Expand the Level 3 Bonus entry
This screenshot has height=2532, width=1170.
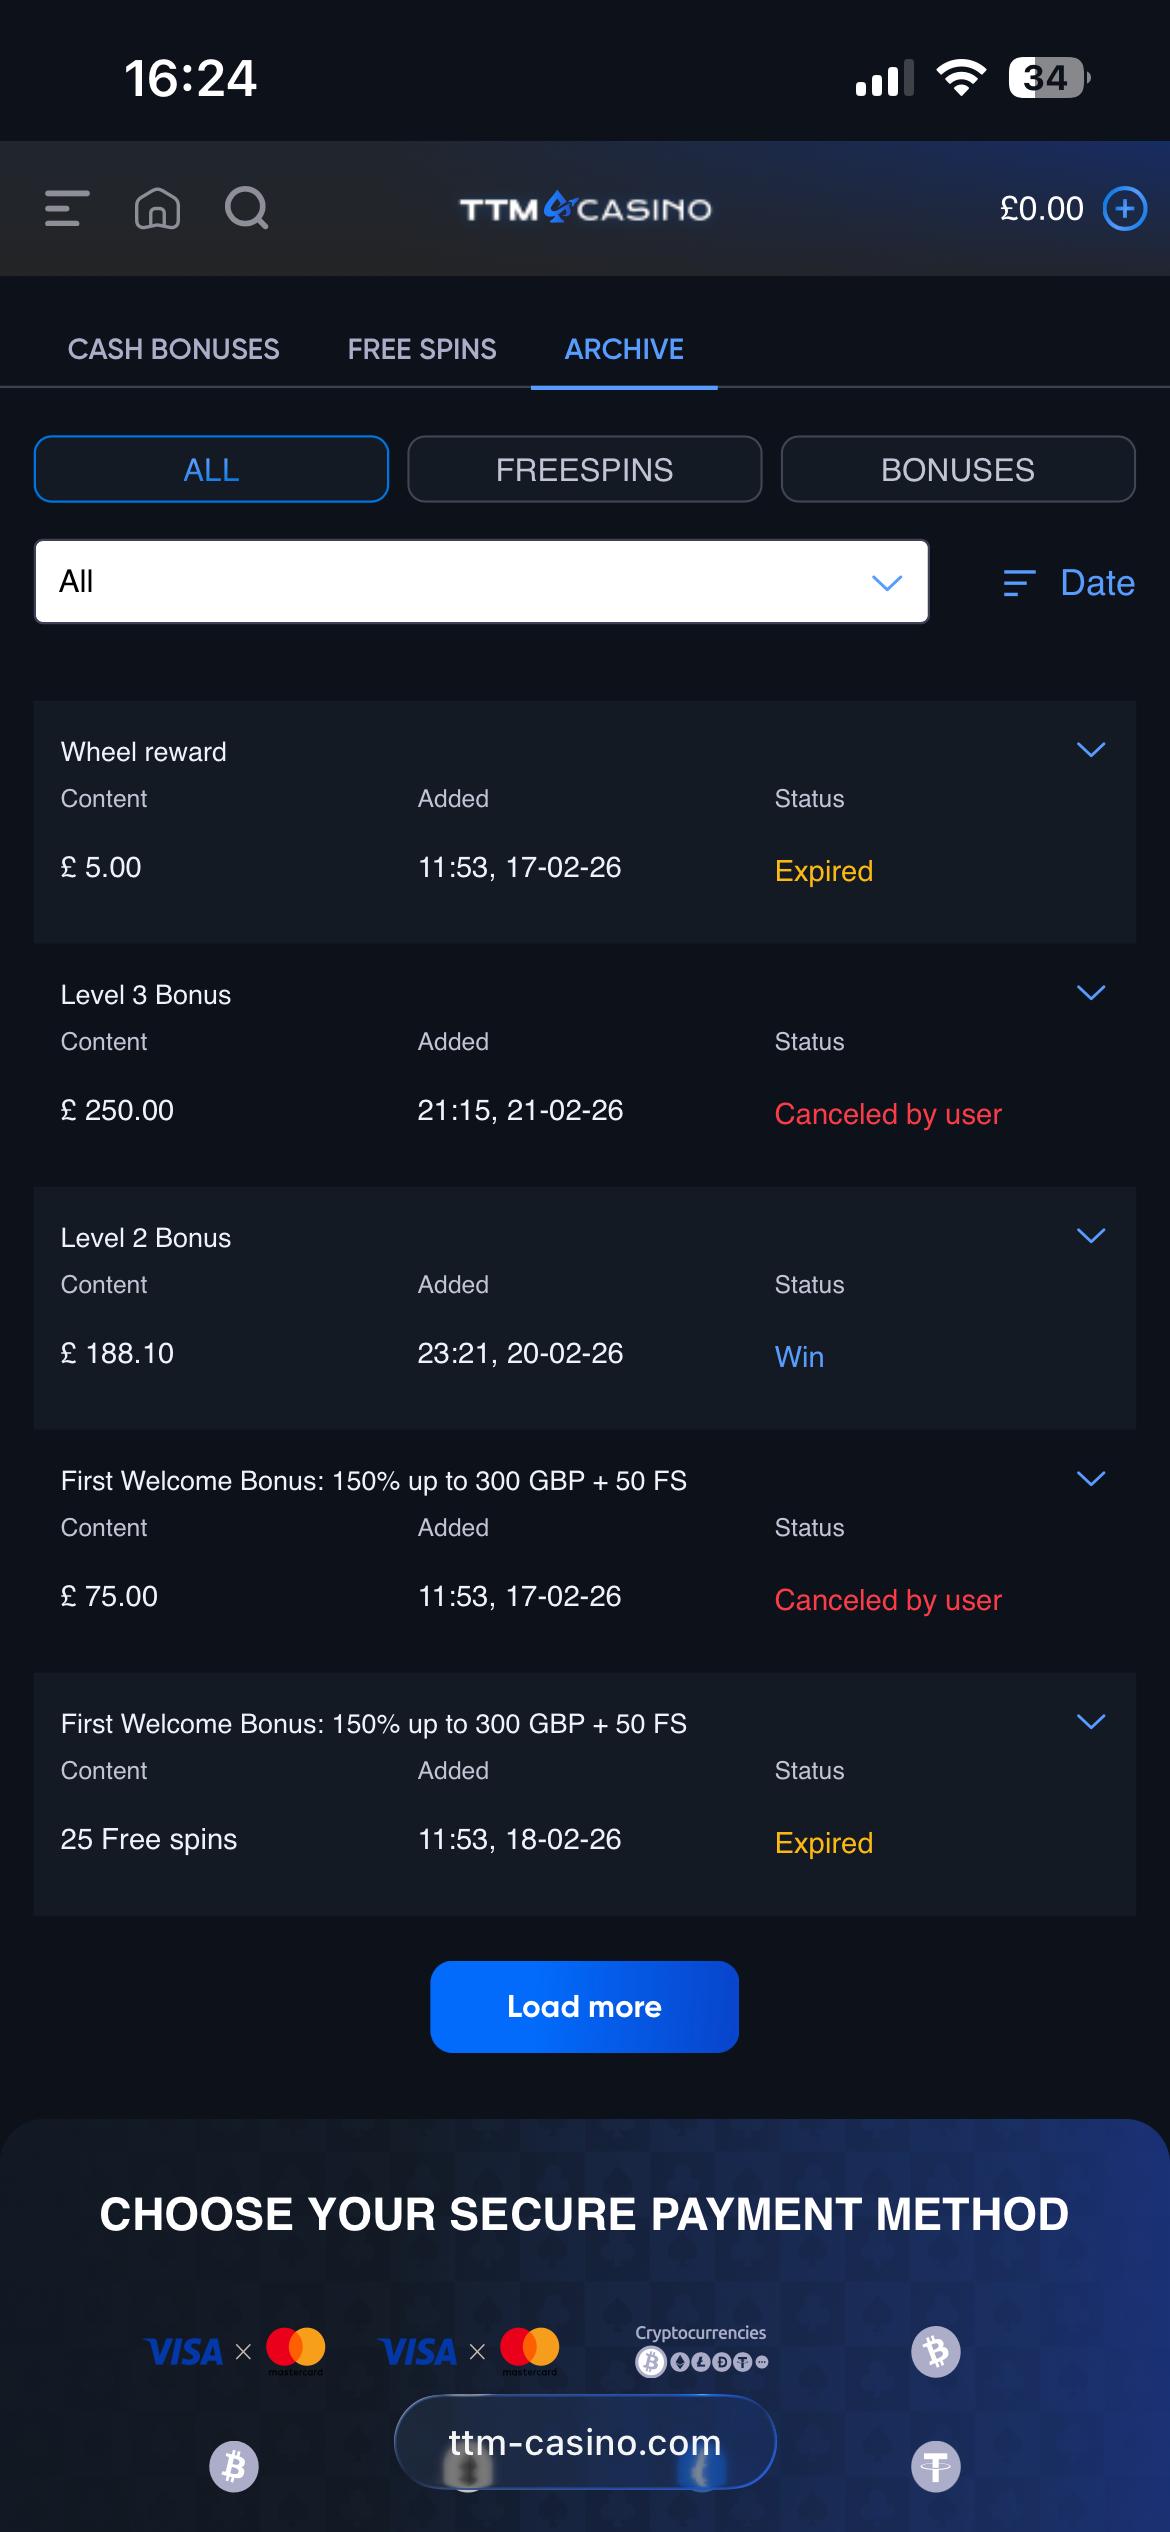1090,993
